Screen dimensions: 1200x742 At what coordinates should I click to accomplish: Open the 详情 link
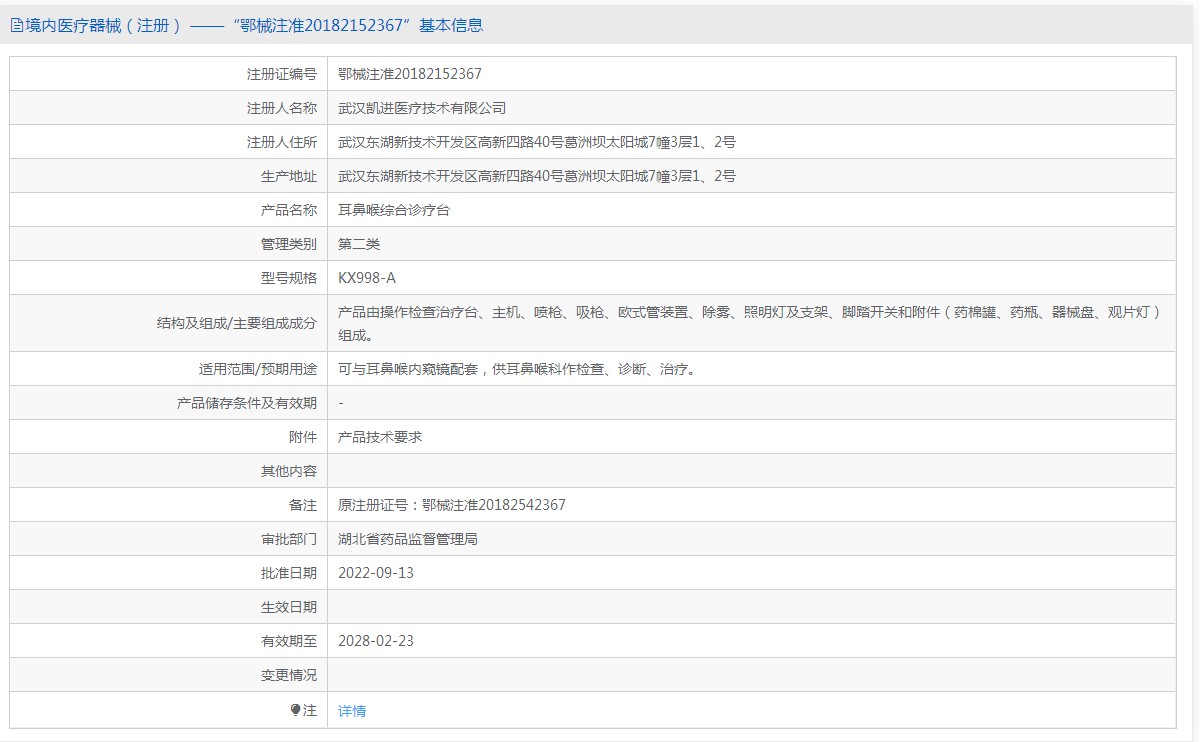352,711
